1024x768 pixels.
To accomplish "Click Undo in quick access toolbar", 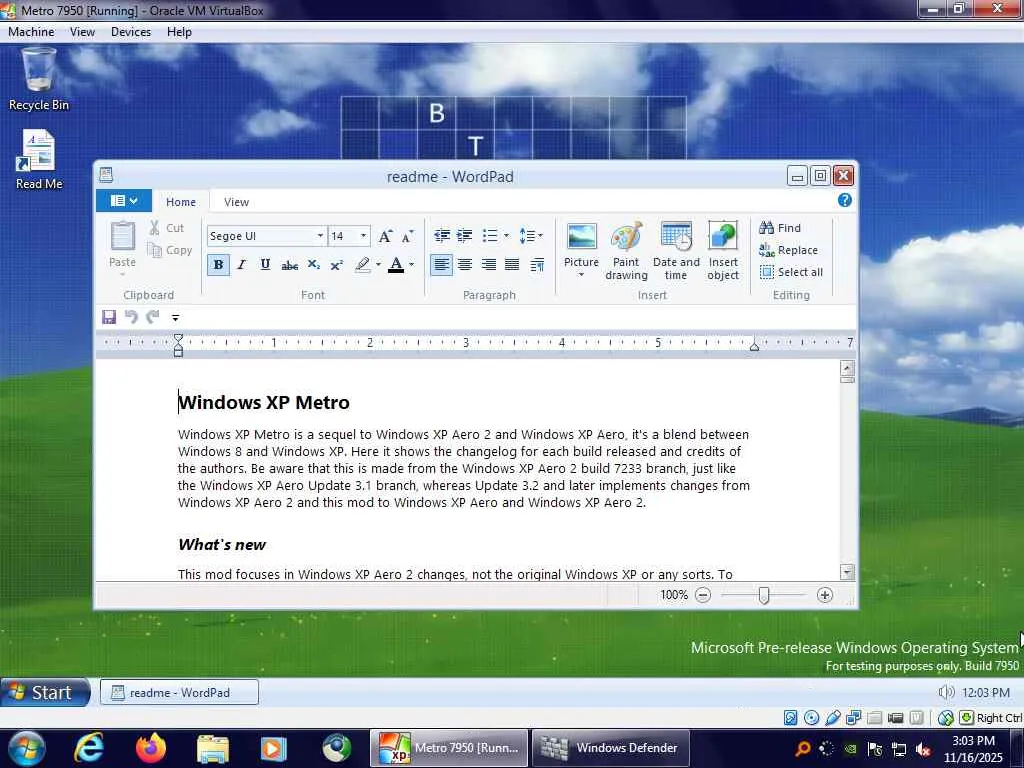I will click(x=131, y=317).
